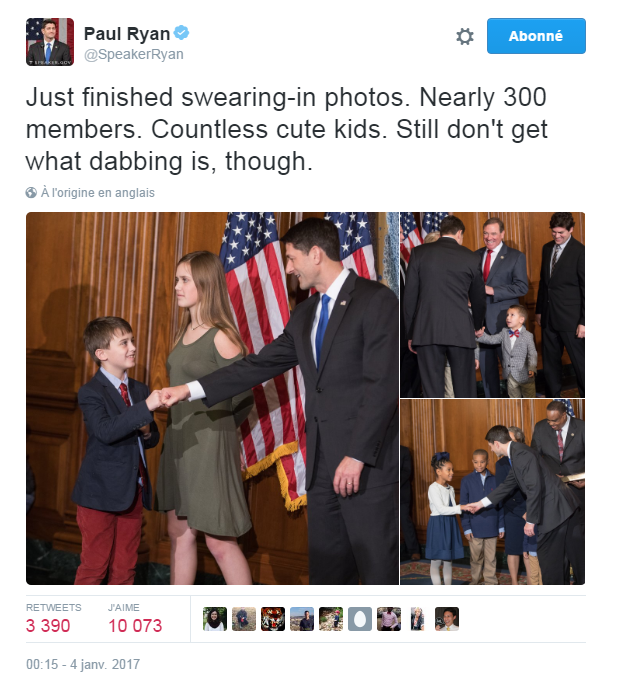Open the top-right photo with bow-tie child
The width and height of the screenshot is (617, 679).
(492, 302)
